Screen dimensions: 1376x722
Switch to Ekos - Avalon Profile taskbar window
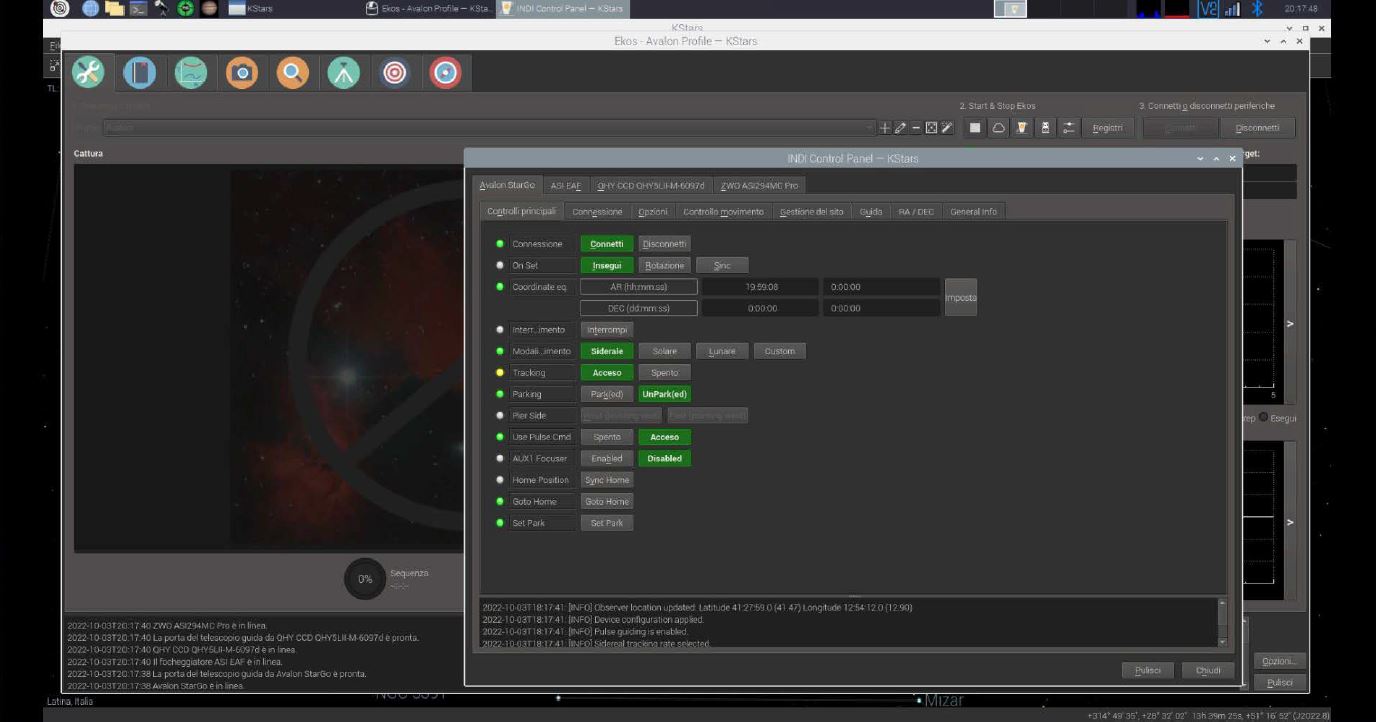pyautogui.click(x=431, y=9)
